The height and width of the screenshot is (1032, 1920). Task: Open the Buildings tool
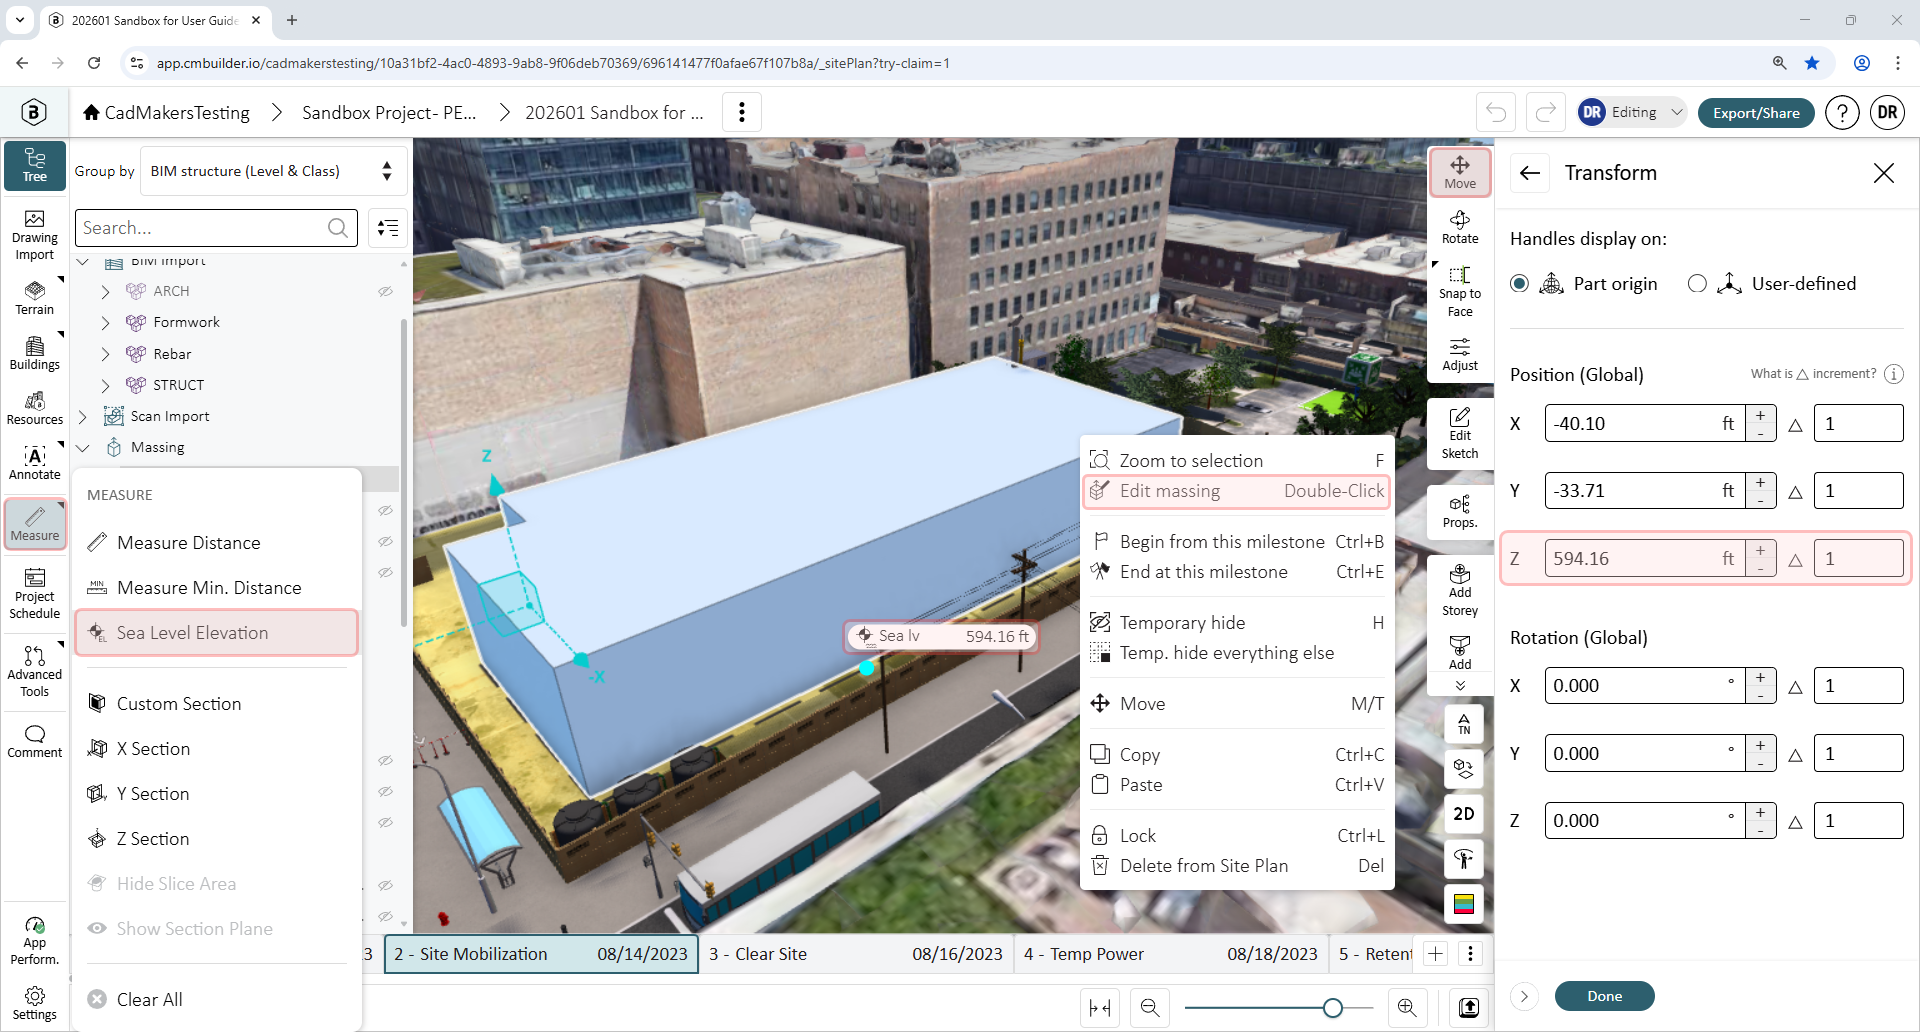click(35, 353)
